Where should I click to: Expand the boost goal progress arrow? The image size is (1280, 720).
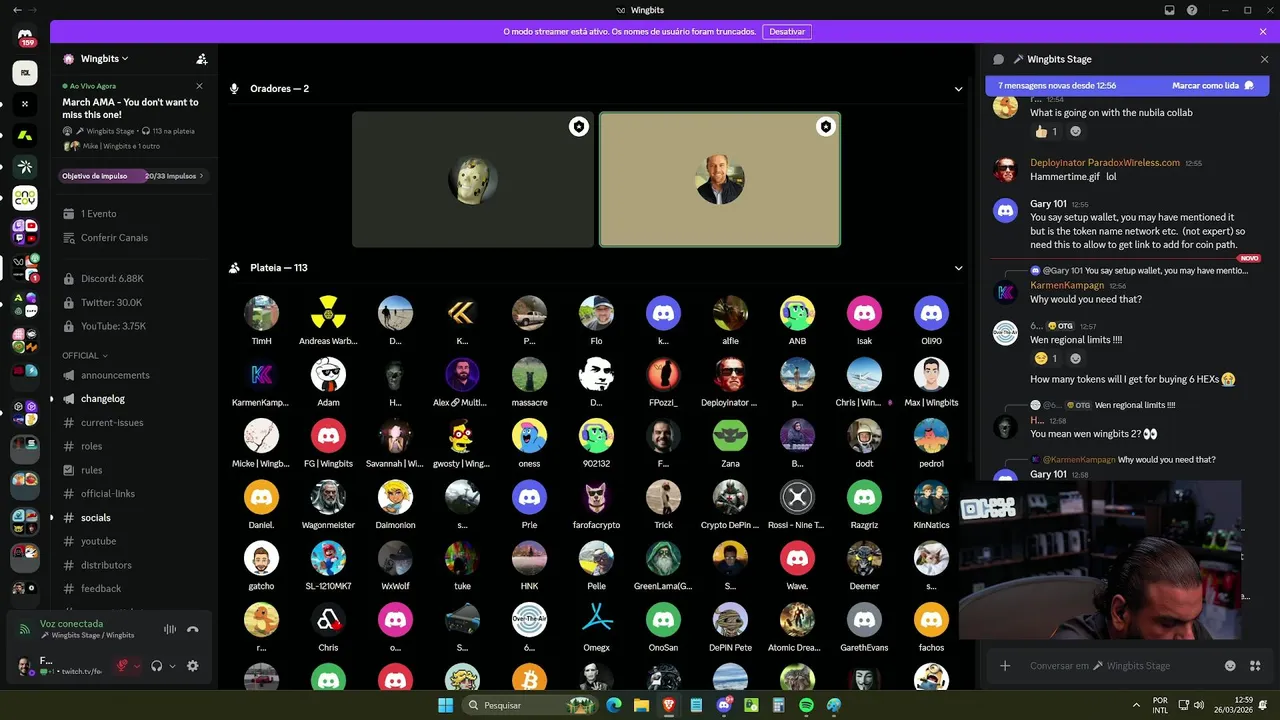(x=202, y=176)
